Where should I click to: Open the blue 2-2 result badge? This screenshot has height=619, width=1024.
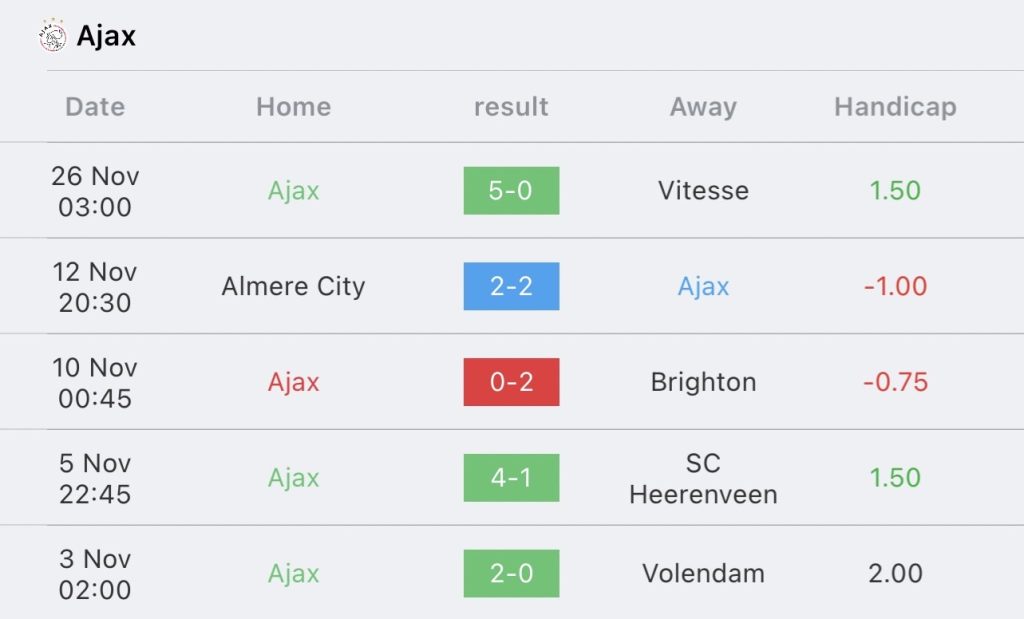(x=511, y=286)
